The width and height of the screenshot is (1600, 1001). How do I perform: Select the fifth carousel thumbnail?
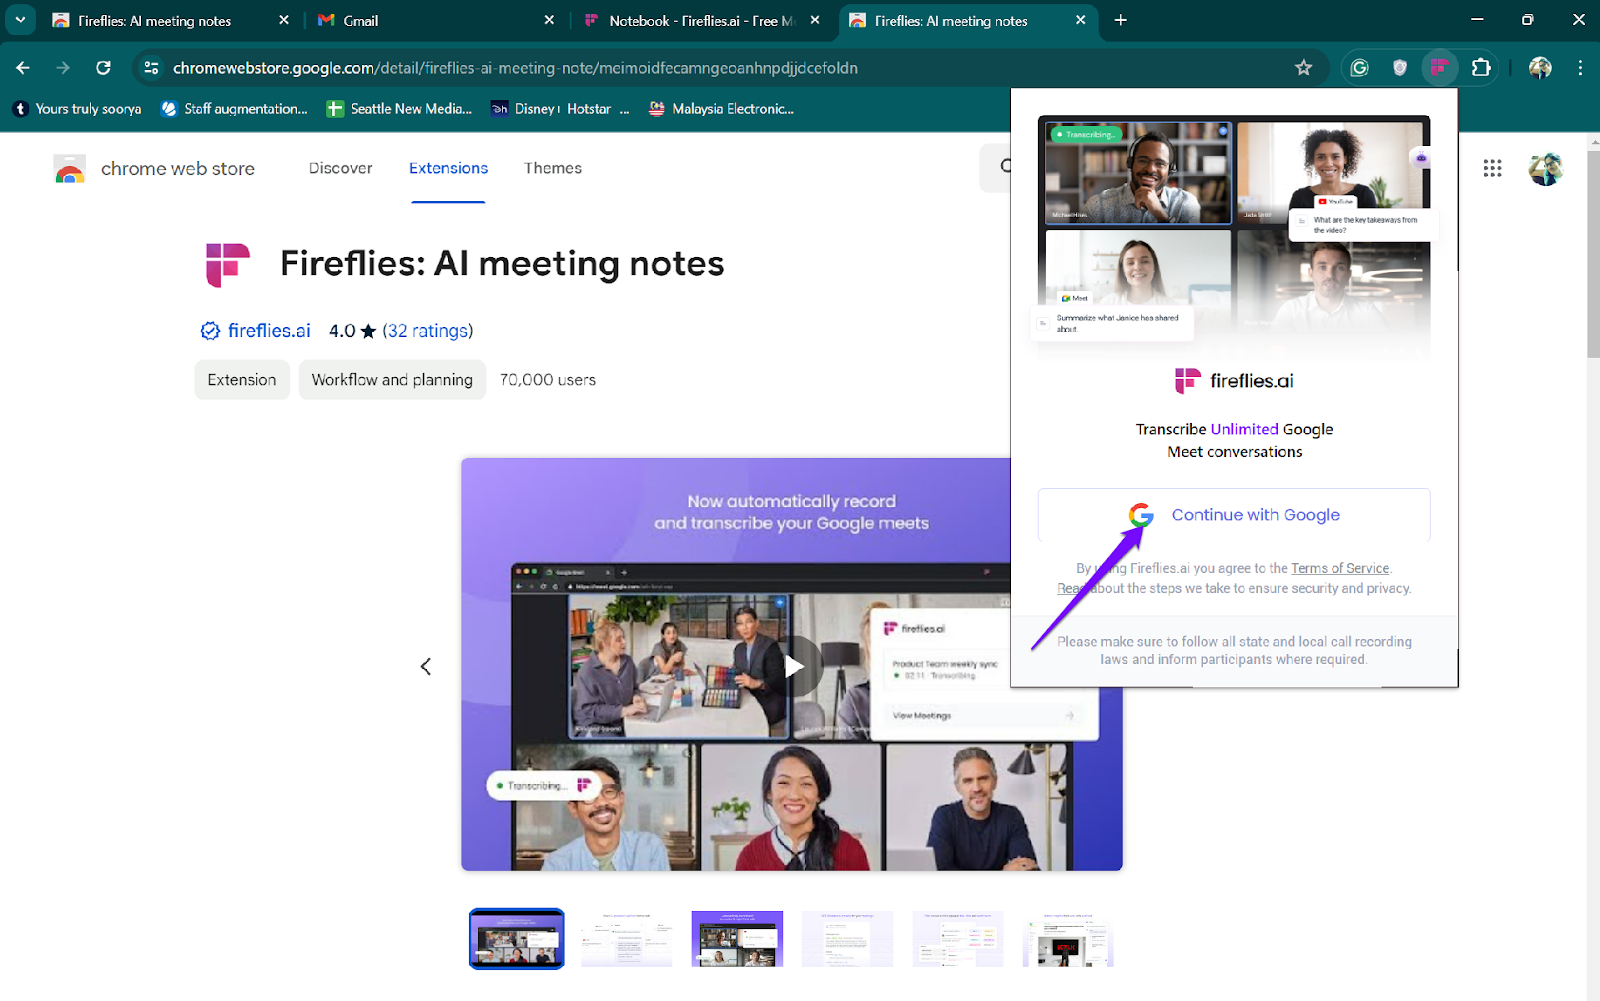tap(958, 939)
